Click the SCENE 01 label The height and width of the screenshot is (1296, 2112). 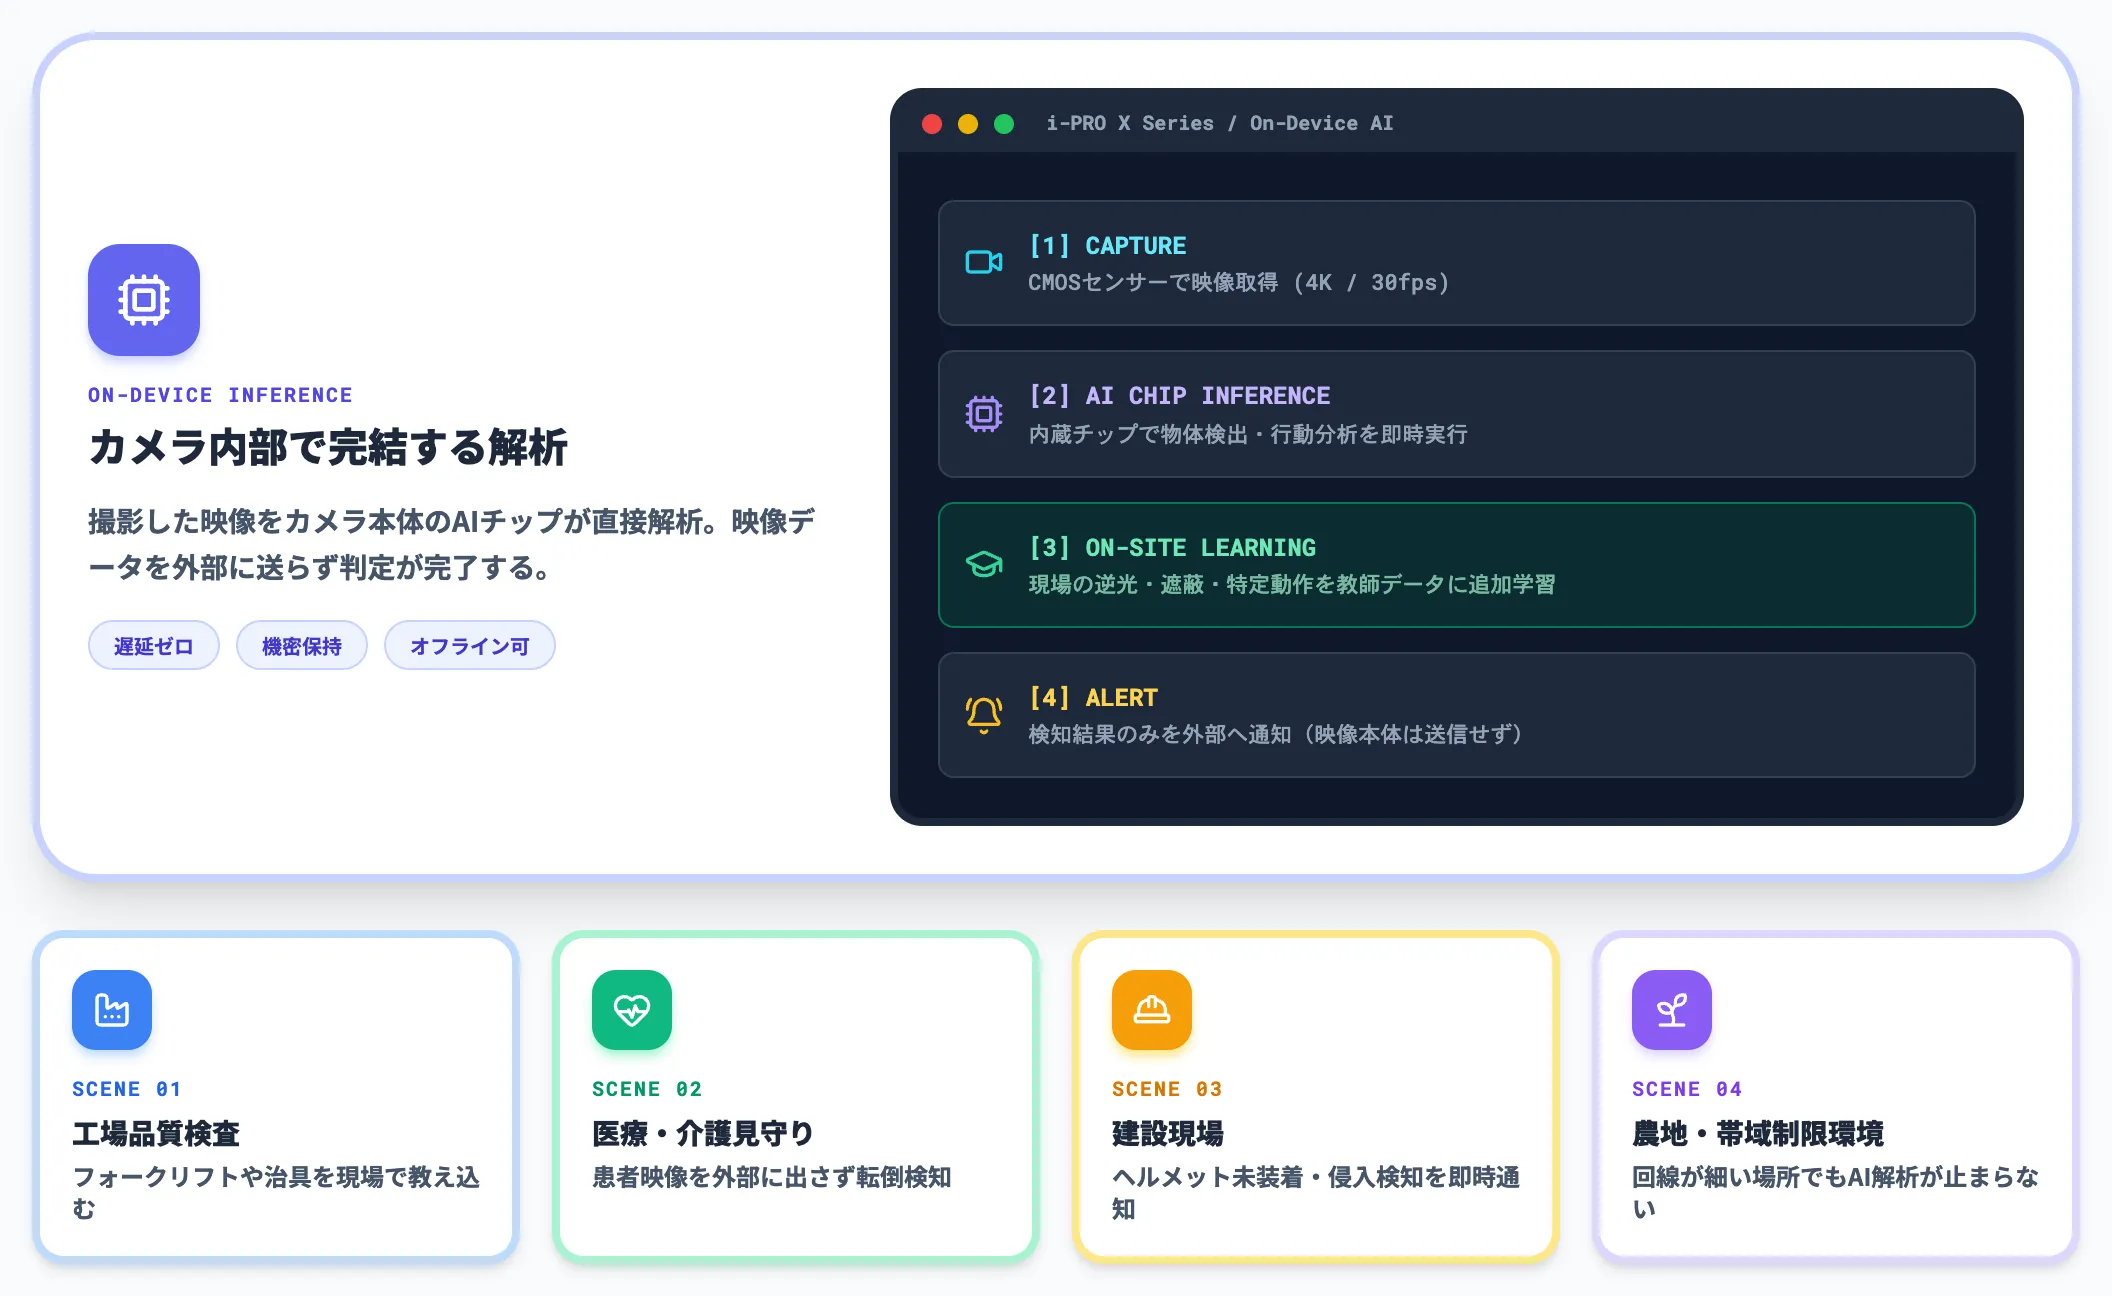[126, 1089]
